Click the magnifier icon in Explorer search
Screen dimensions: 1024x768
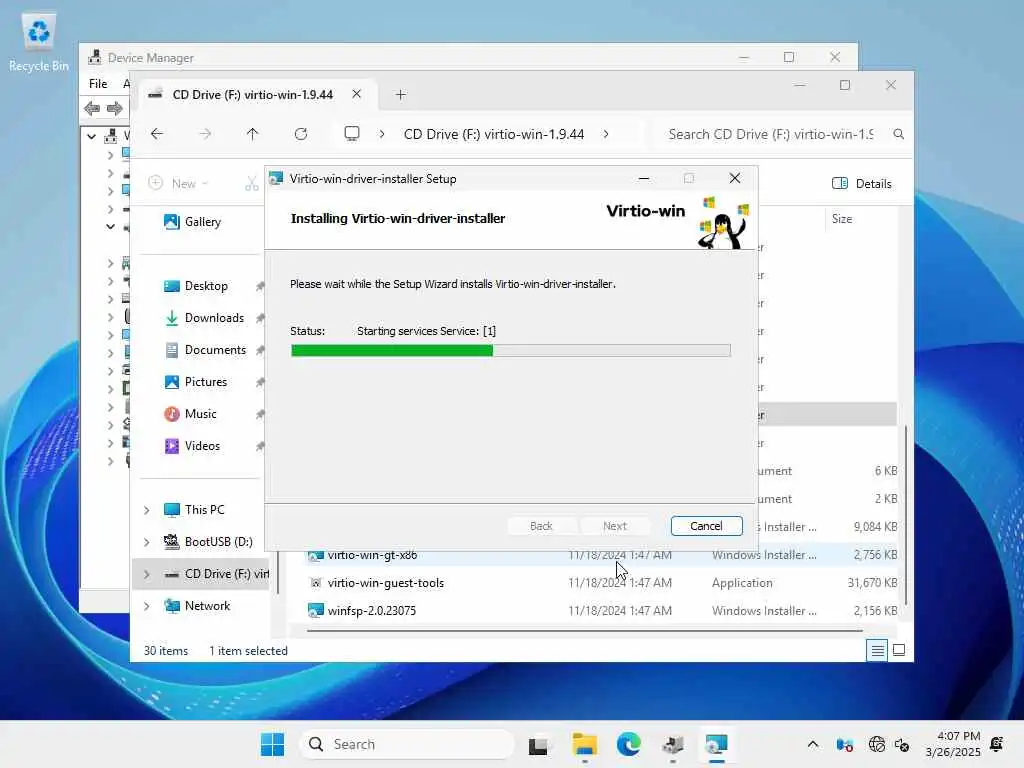(x=899, y=134)
